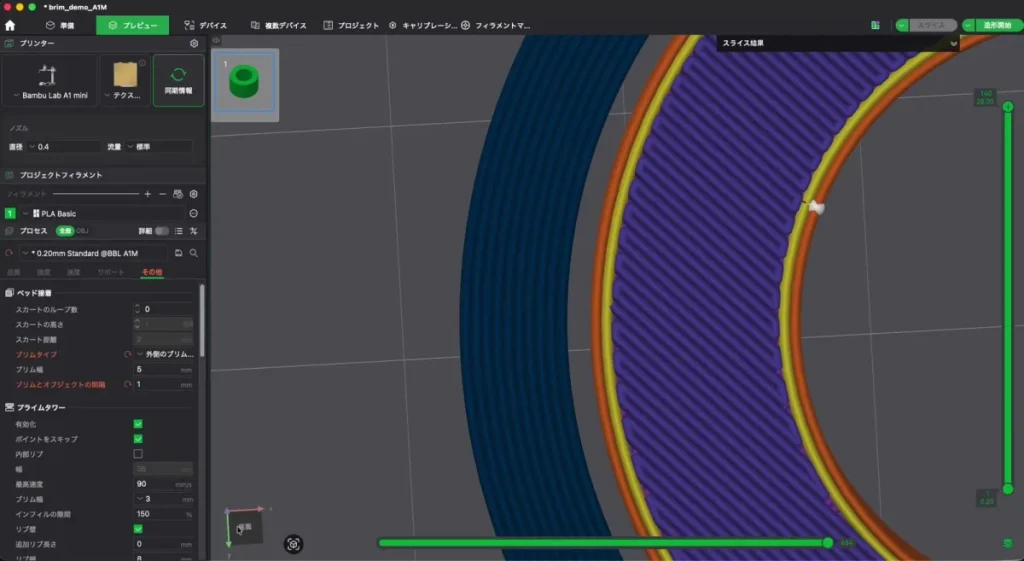
Task: Open slice button dropdown arrow
Action: click(902, 25)
